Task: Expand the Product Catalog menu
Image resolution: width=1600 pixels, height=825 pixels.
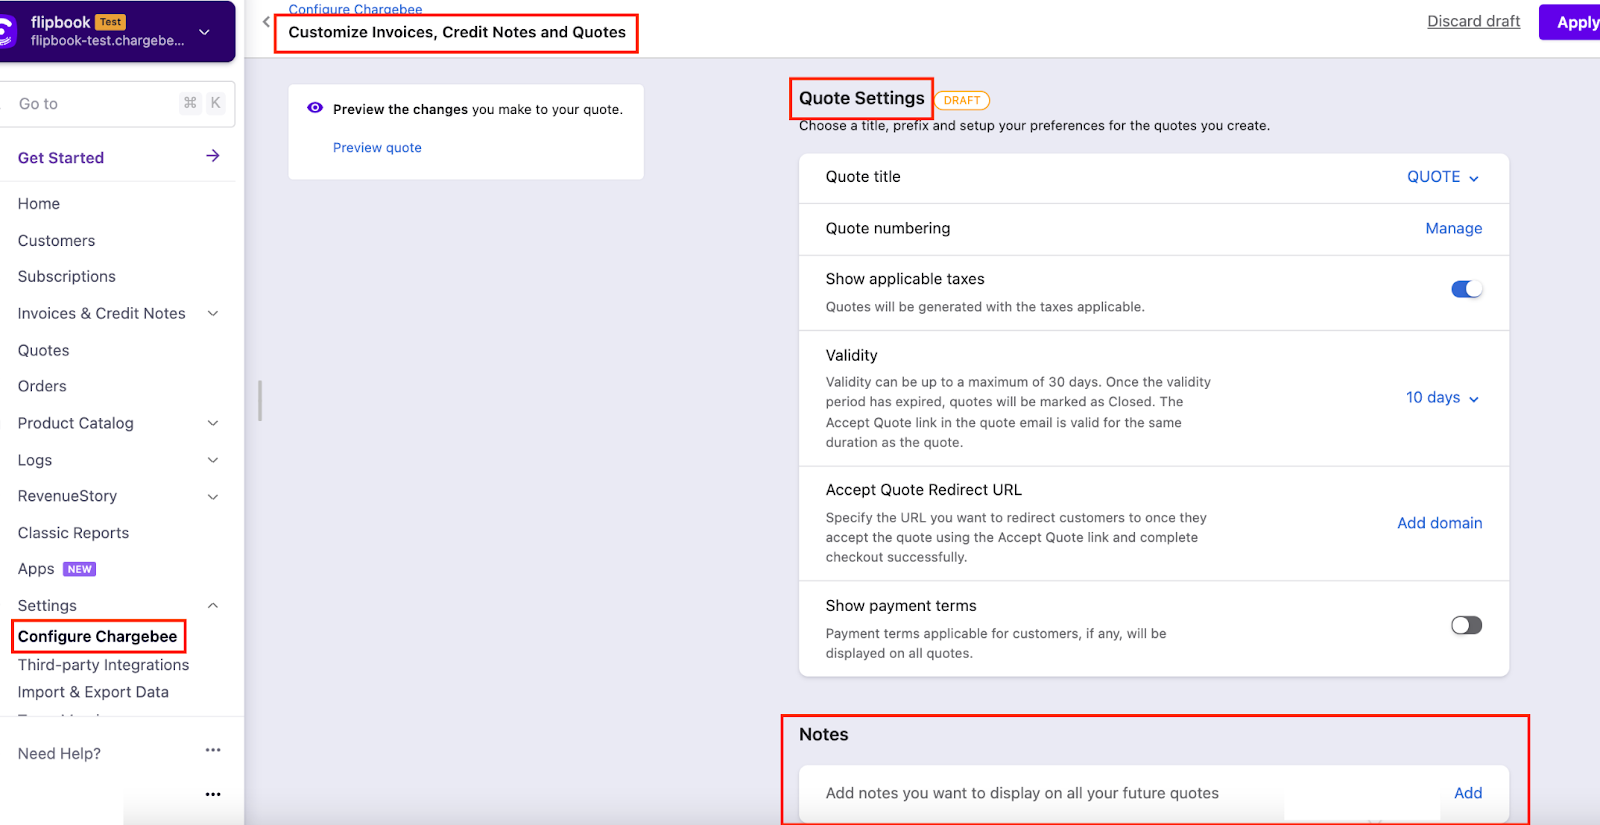Action: (212, 423)
